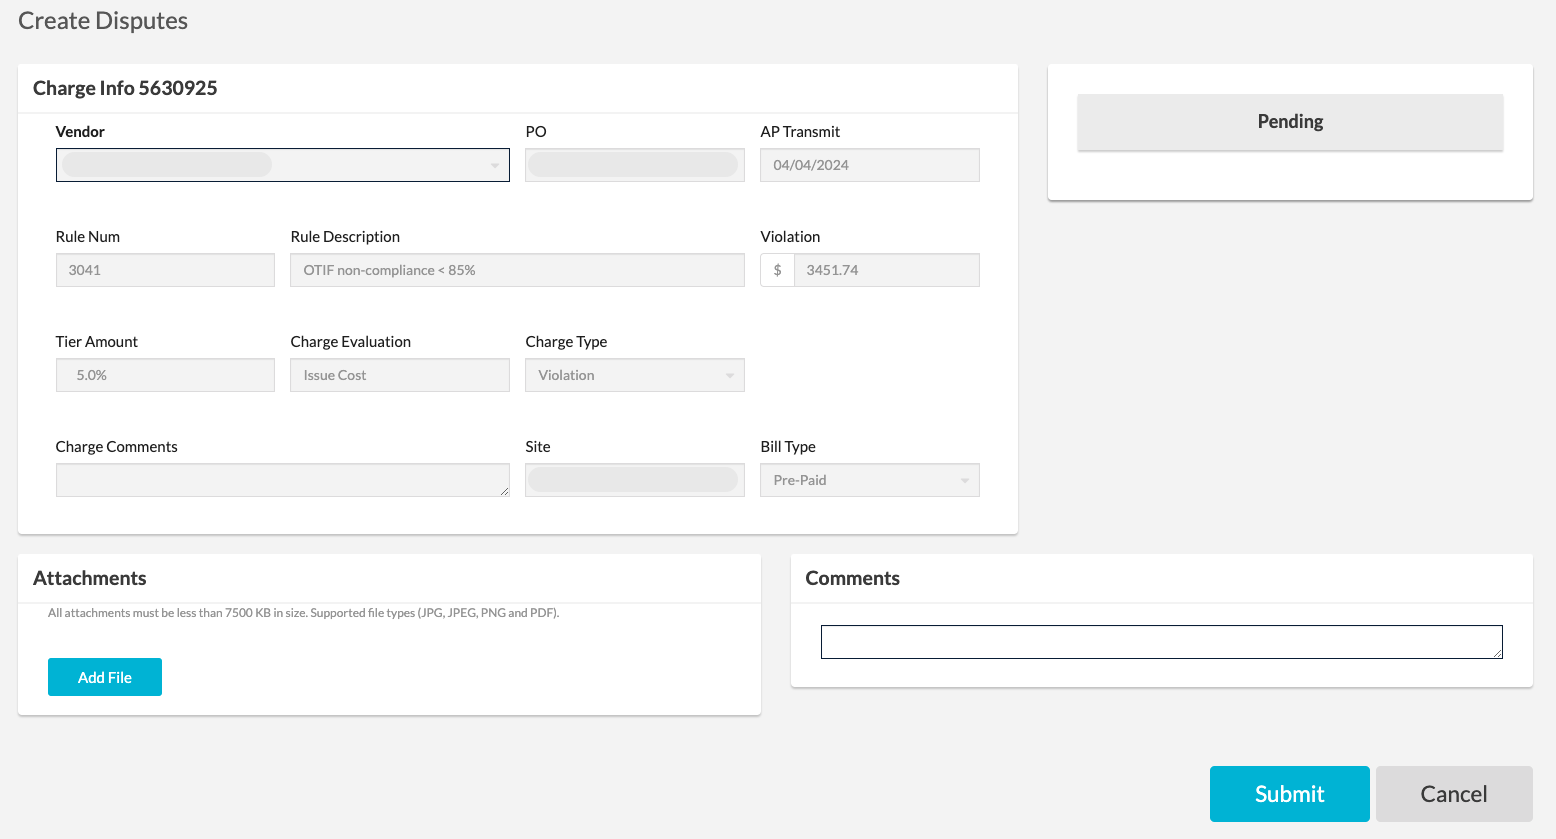Click the dollar sign next to Violation
The width and height of the screenshot is (1556, 839).
click(x=777, y=270)
